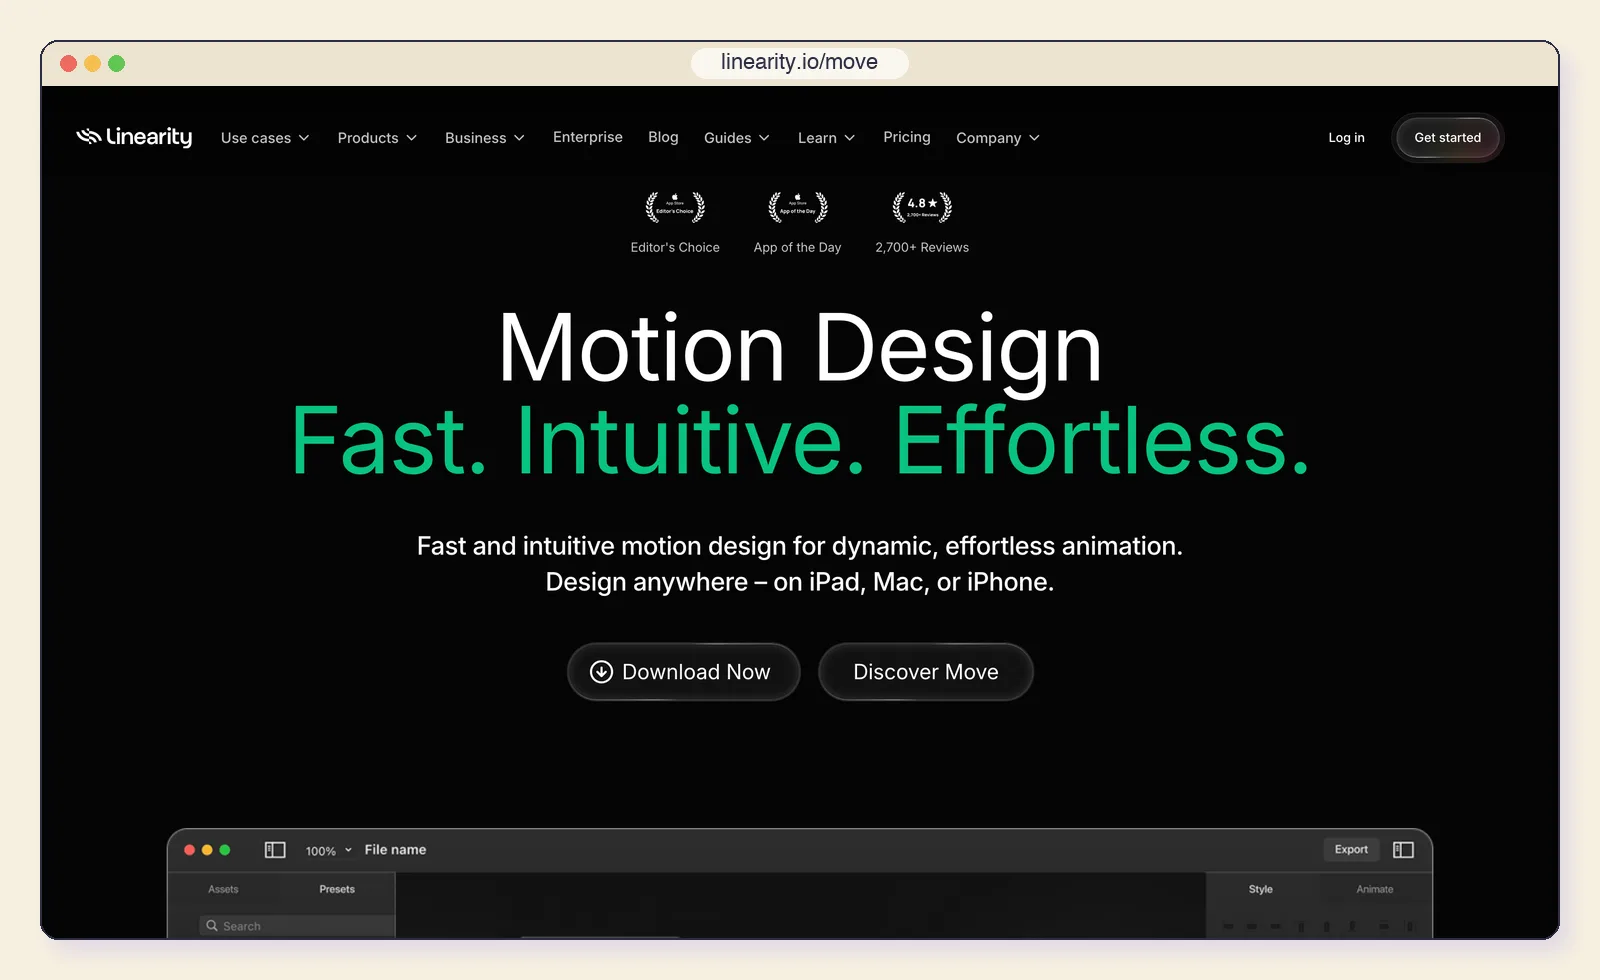The width and height of the screenshot is (1600, 980).
Task: Toggle the right inspector panel icon
Action: 1403,850
